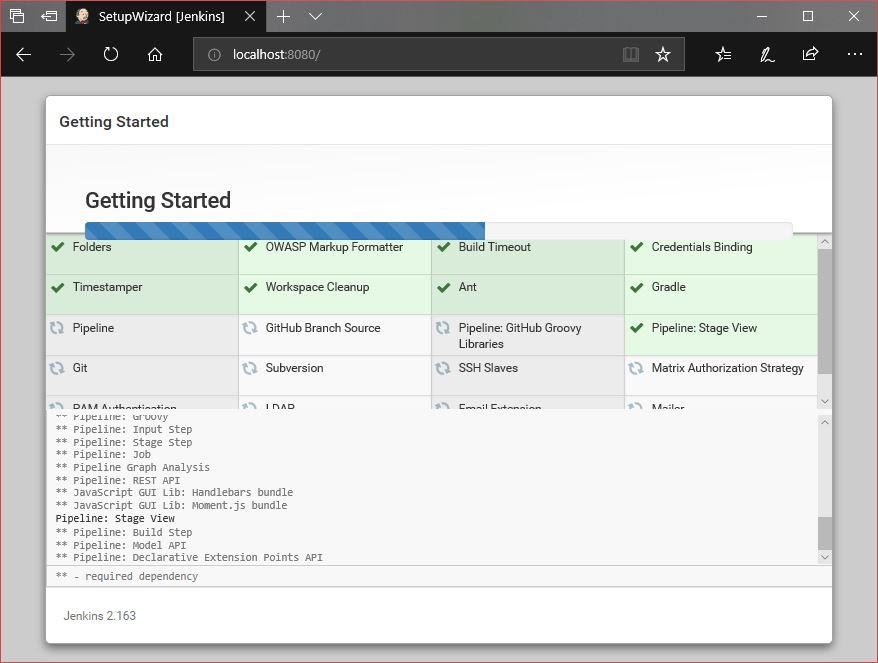Select the SetupWizard [Jenkins] tab
878x663 pixels.
[x=160, y=17]
